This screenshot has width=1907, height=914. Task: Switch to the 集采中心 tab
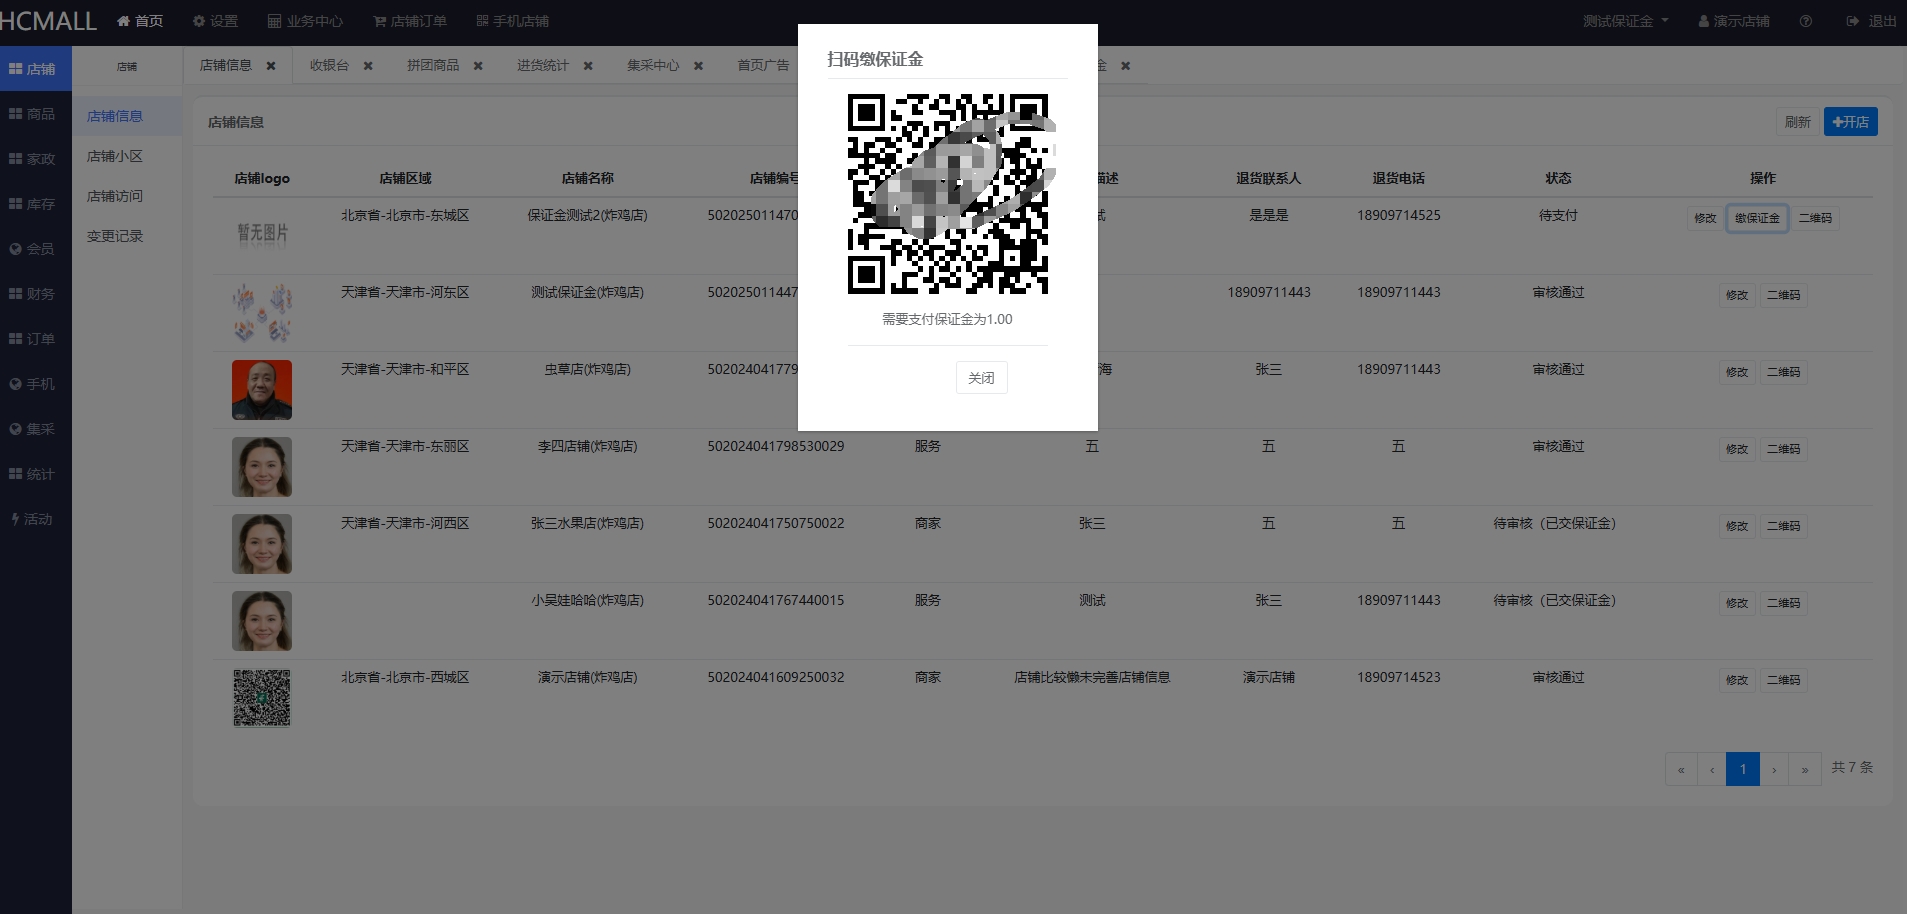click(653, 65)
